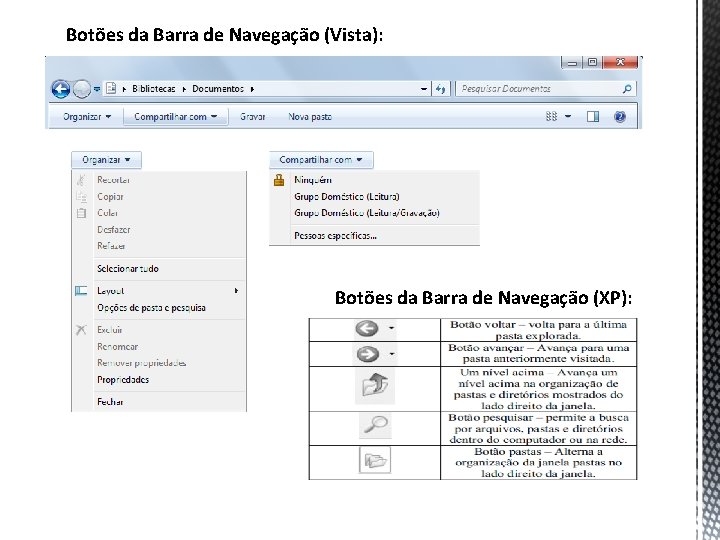Click the blue Help icon
Image resolution: width=720 pixels, height=540 pixels.
620,117
